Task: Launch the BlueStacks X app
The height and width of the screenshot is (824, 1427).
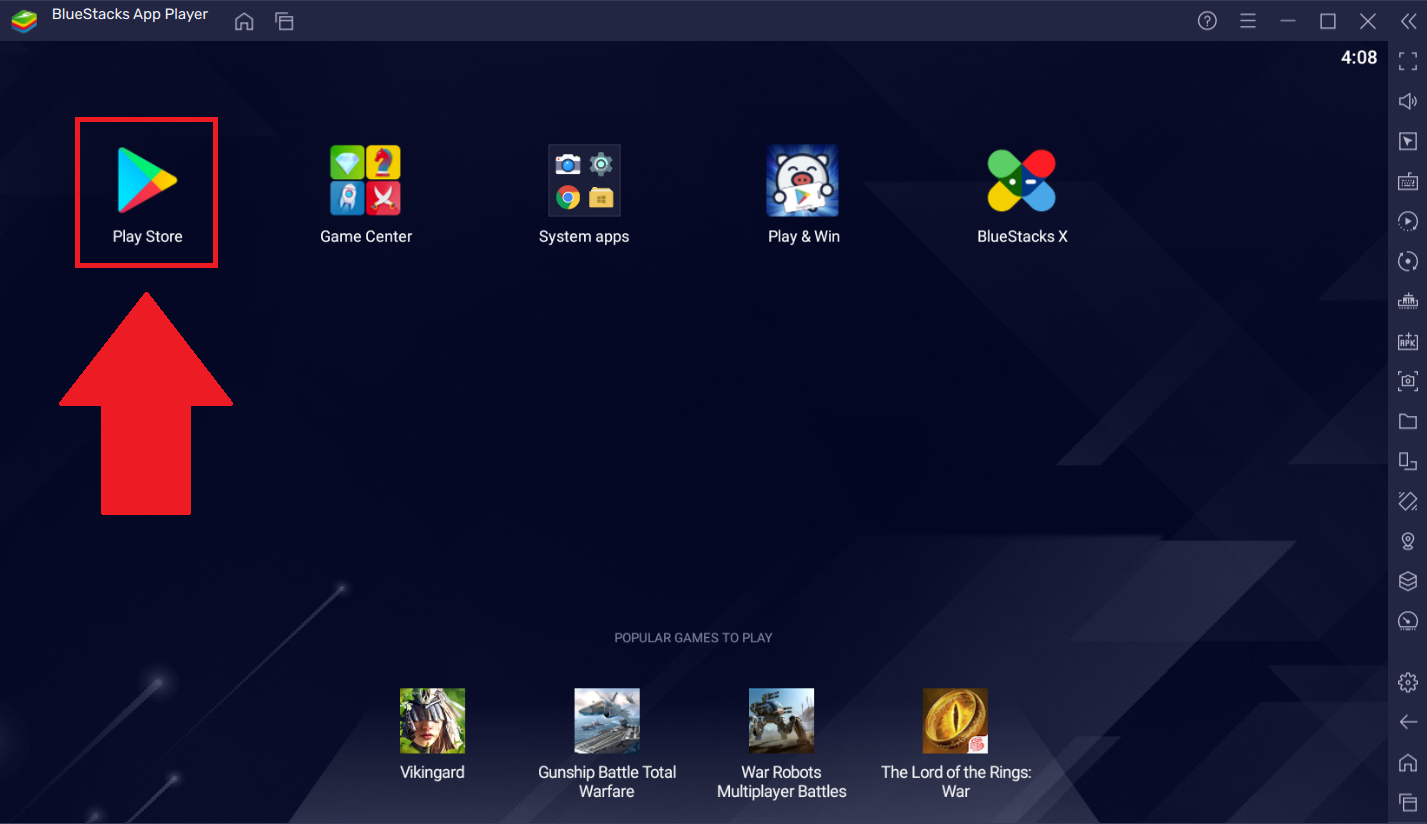Action: (x=1022, y=194)
